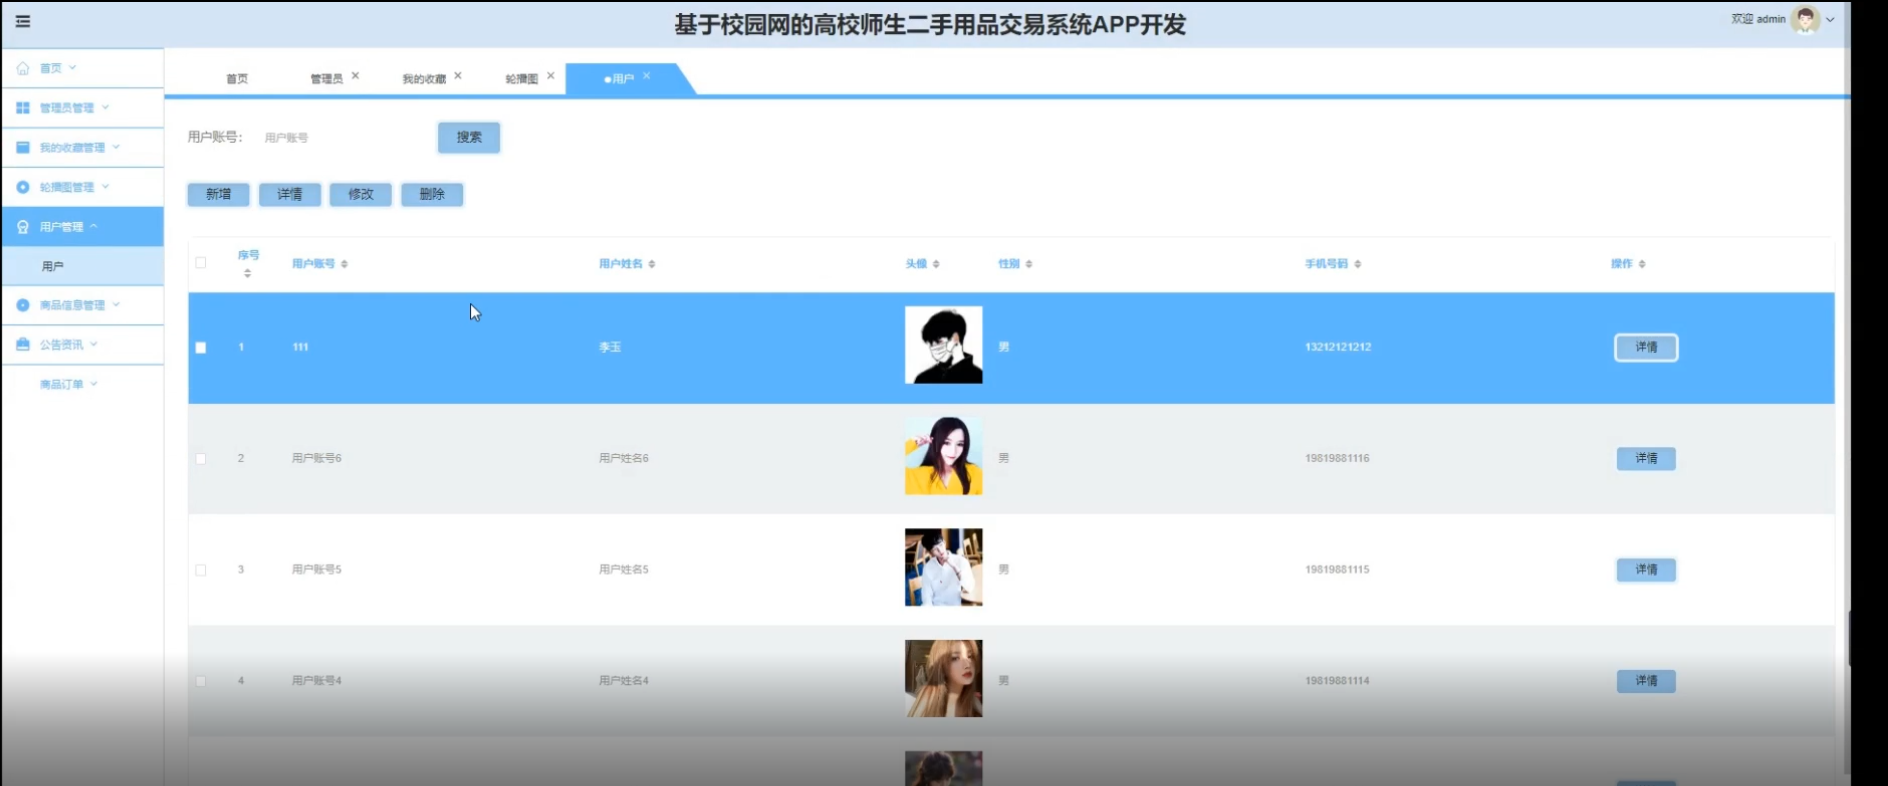Screen dimensions: 1888x786
Task: Click the avatar thumbnail of user 111
Action: point(944,345)
